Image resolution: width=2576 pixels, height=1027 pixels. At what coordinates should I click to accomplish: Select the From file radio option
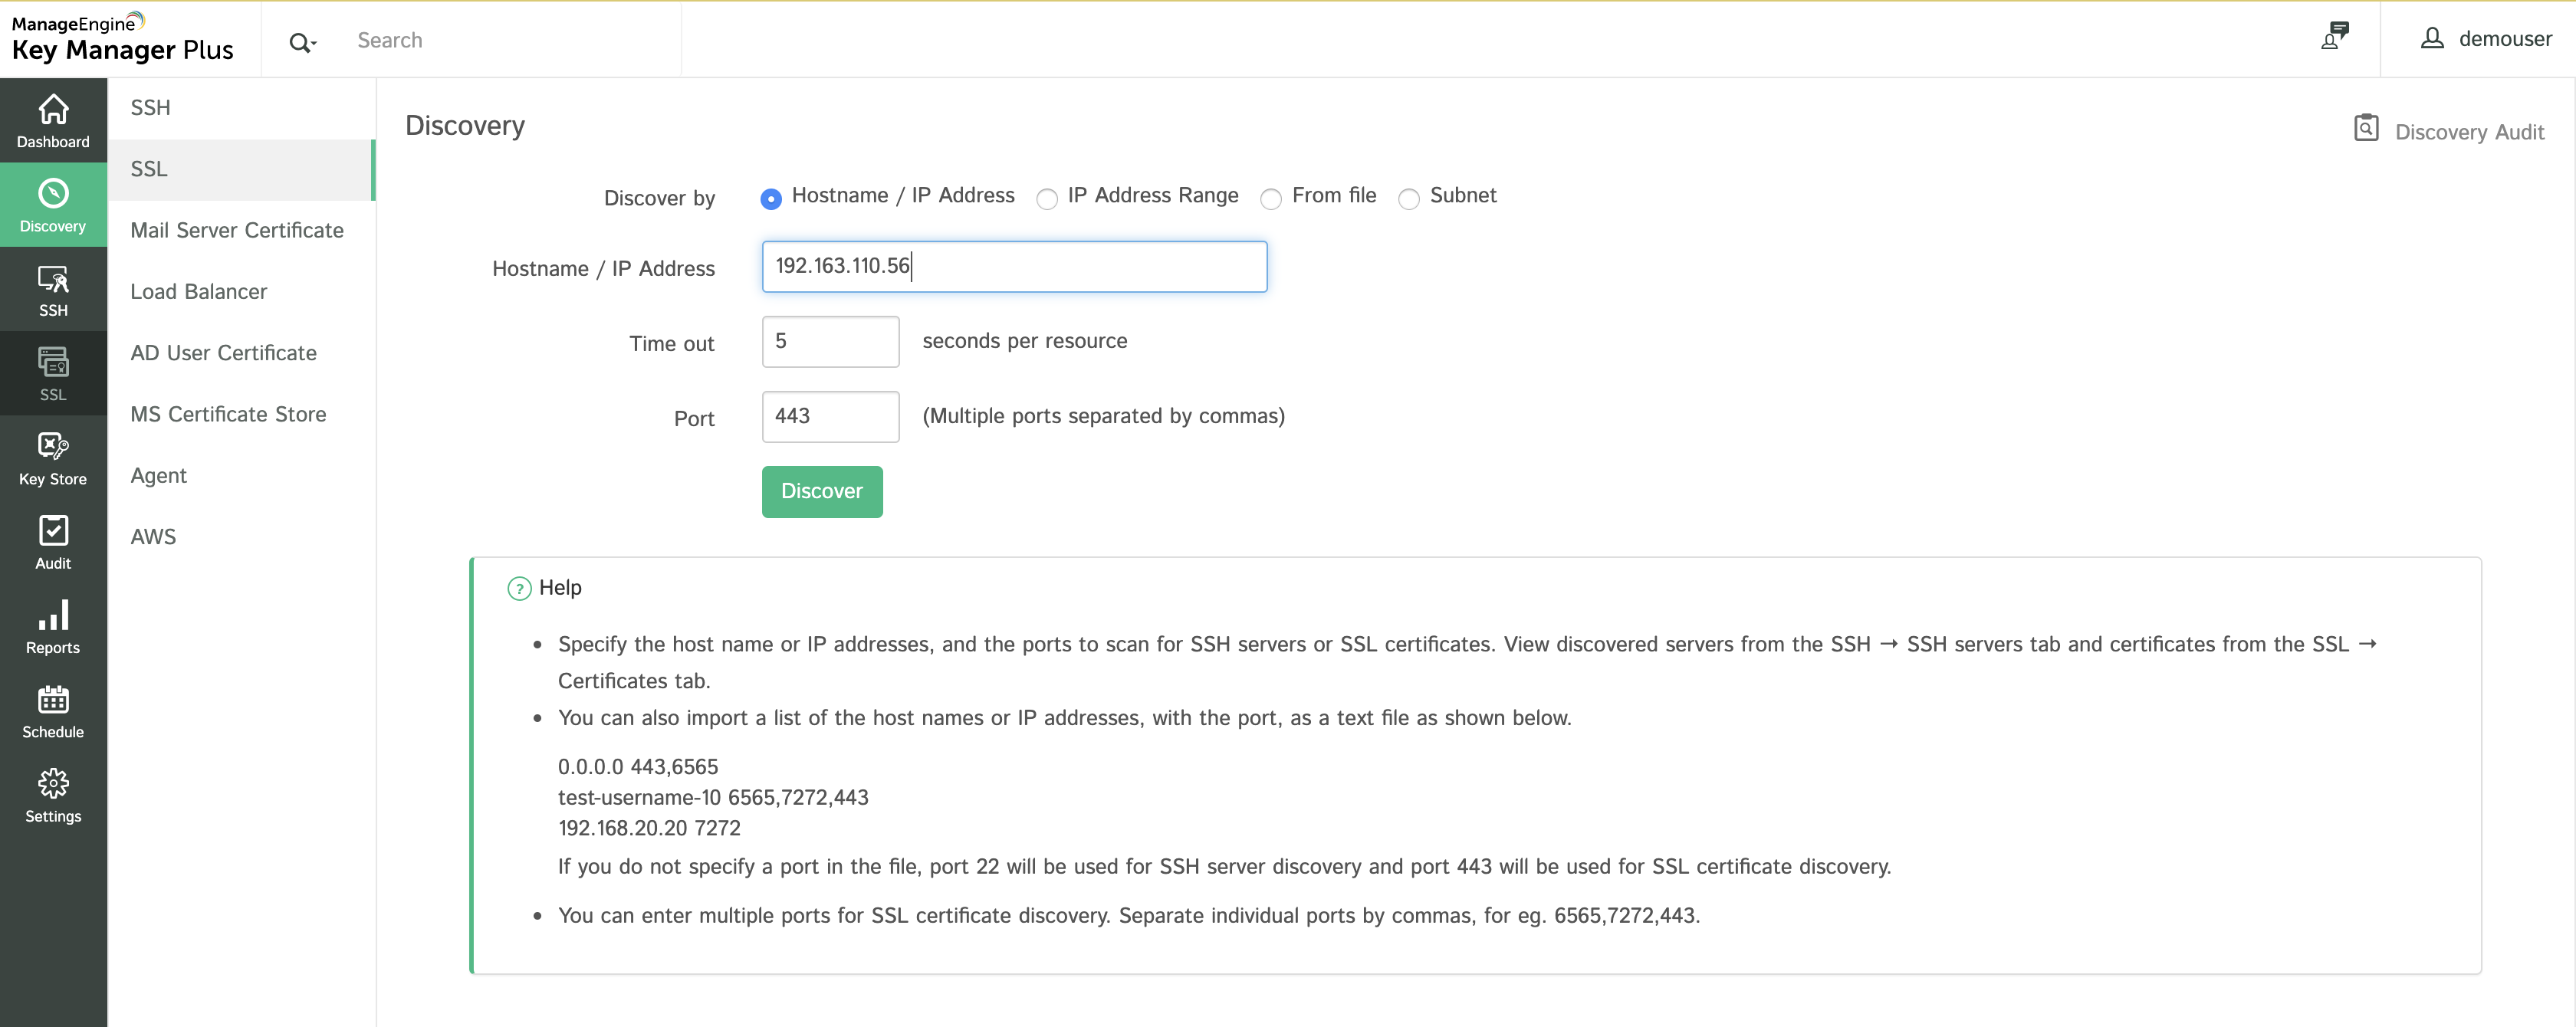click(x=1270, y=199)
